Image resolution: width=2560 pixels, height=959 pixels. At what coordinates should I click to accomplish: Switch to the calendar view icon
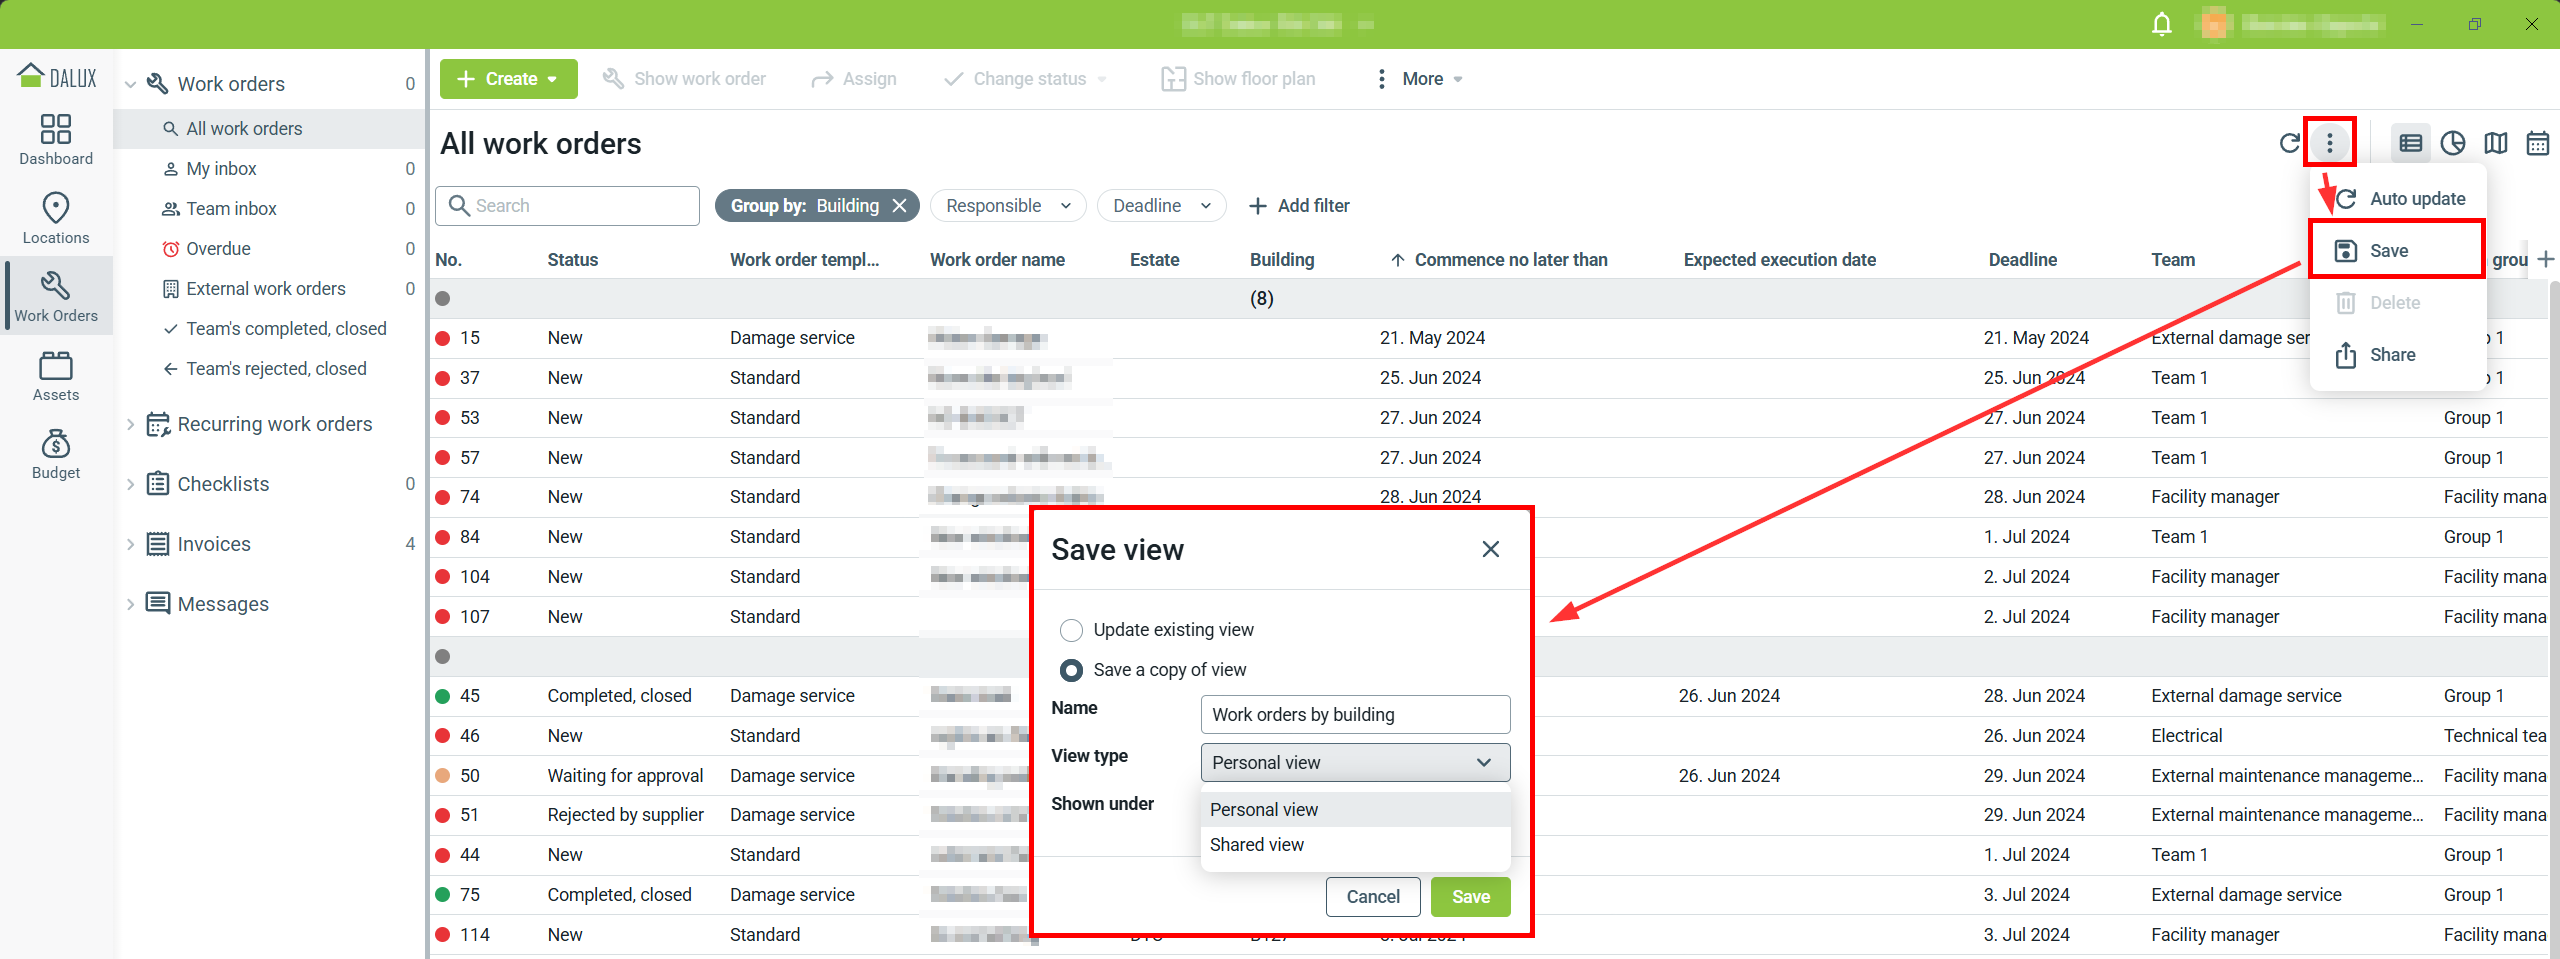[x=2537, y=144]
